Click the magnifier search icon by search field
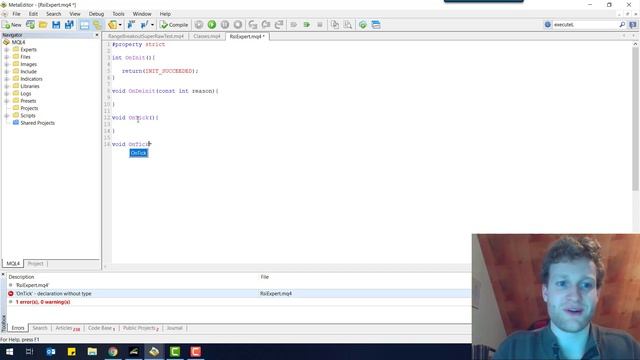Image resolution: width=640 pixels, height=360 pixels. 622,25
